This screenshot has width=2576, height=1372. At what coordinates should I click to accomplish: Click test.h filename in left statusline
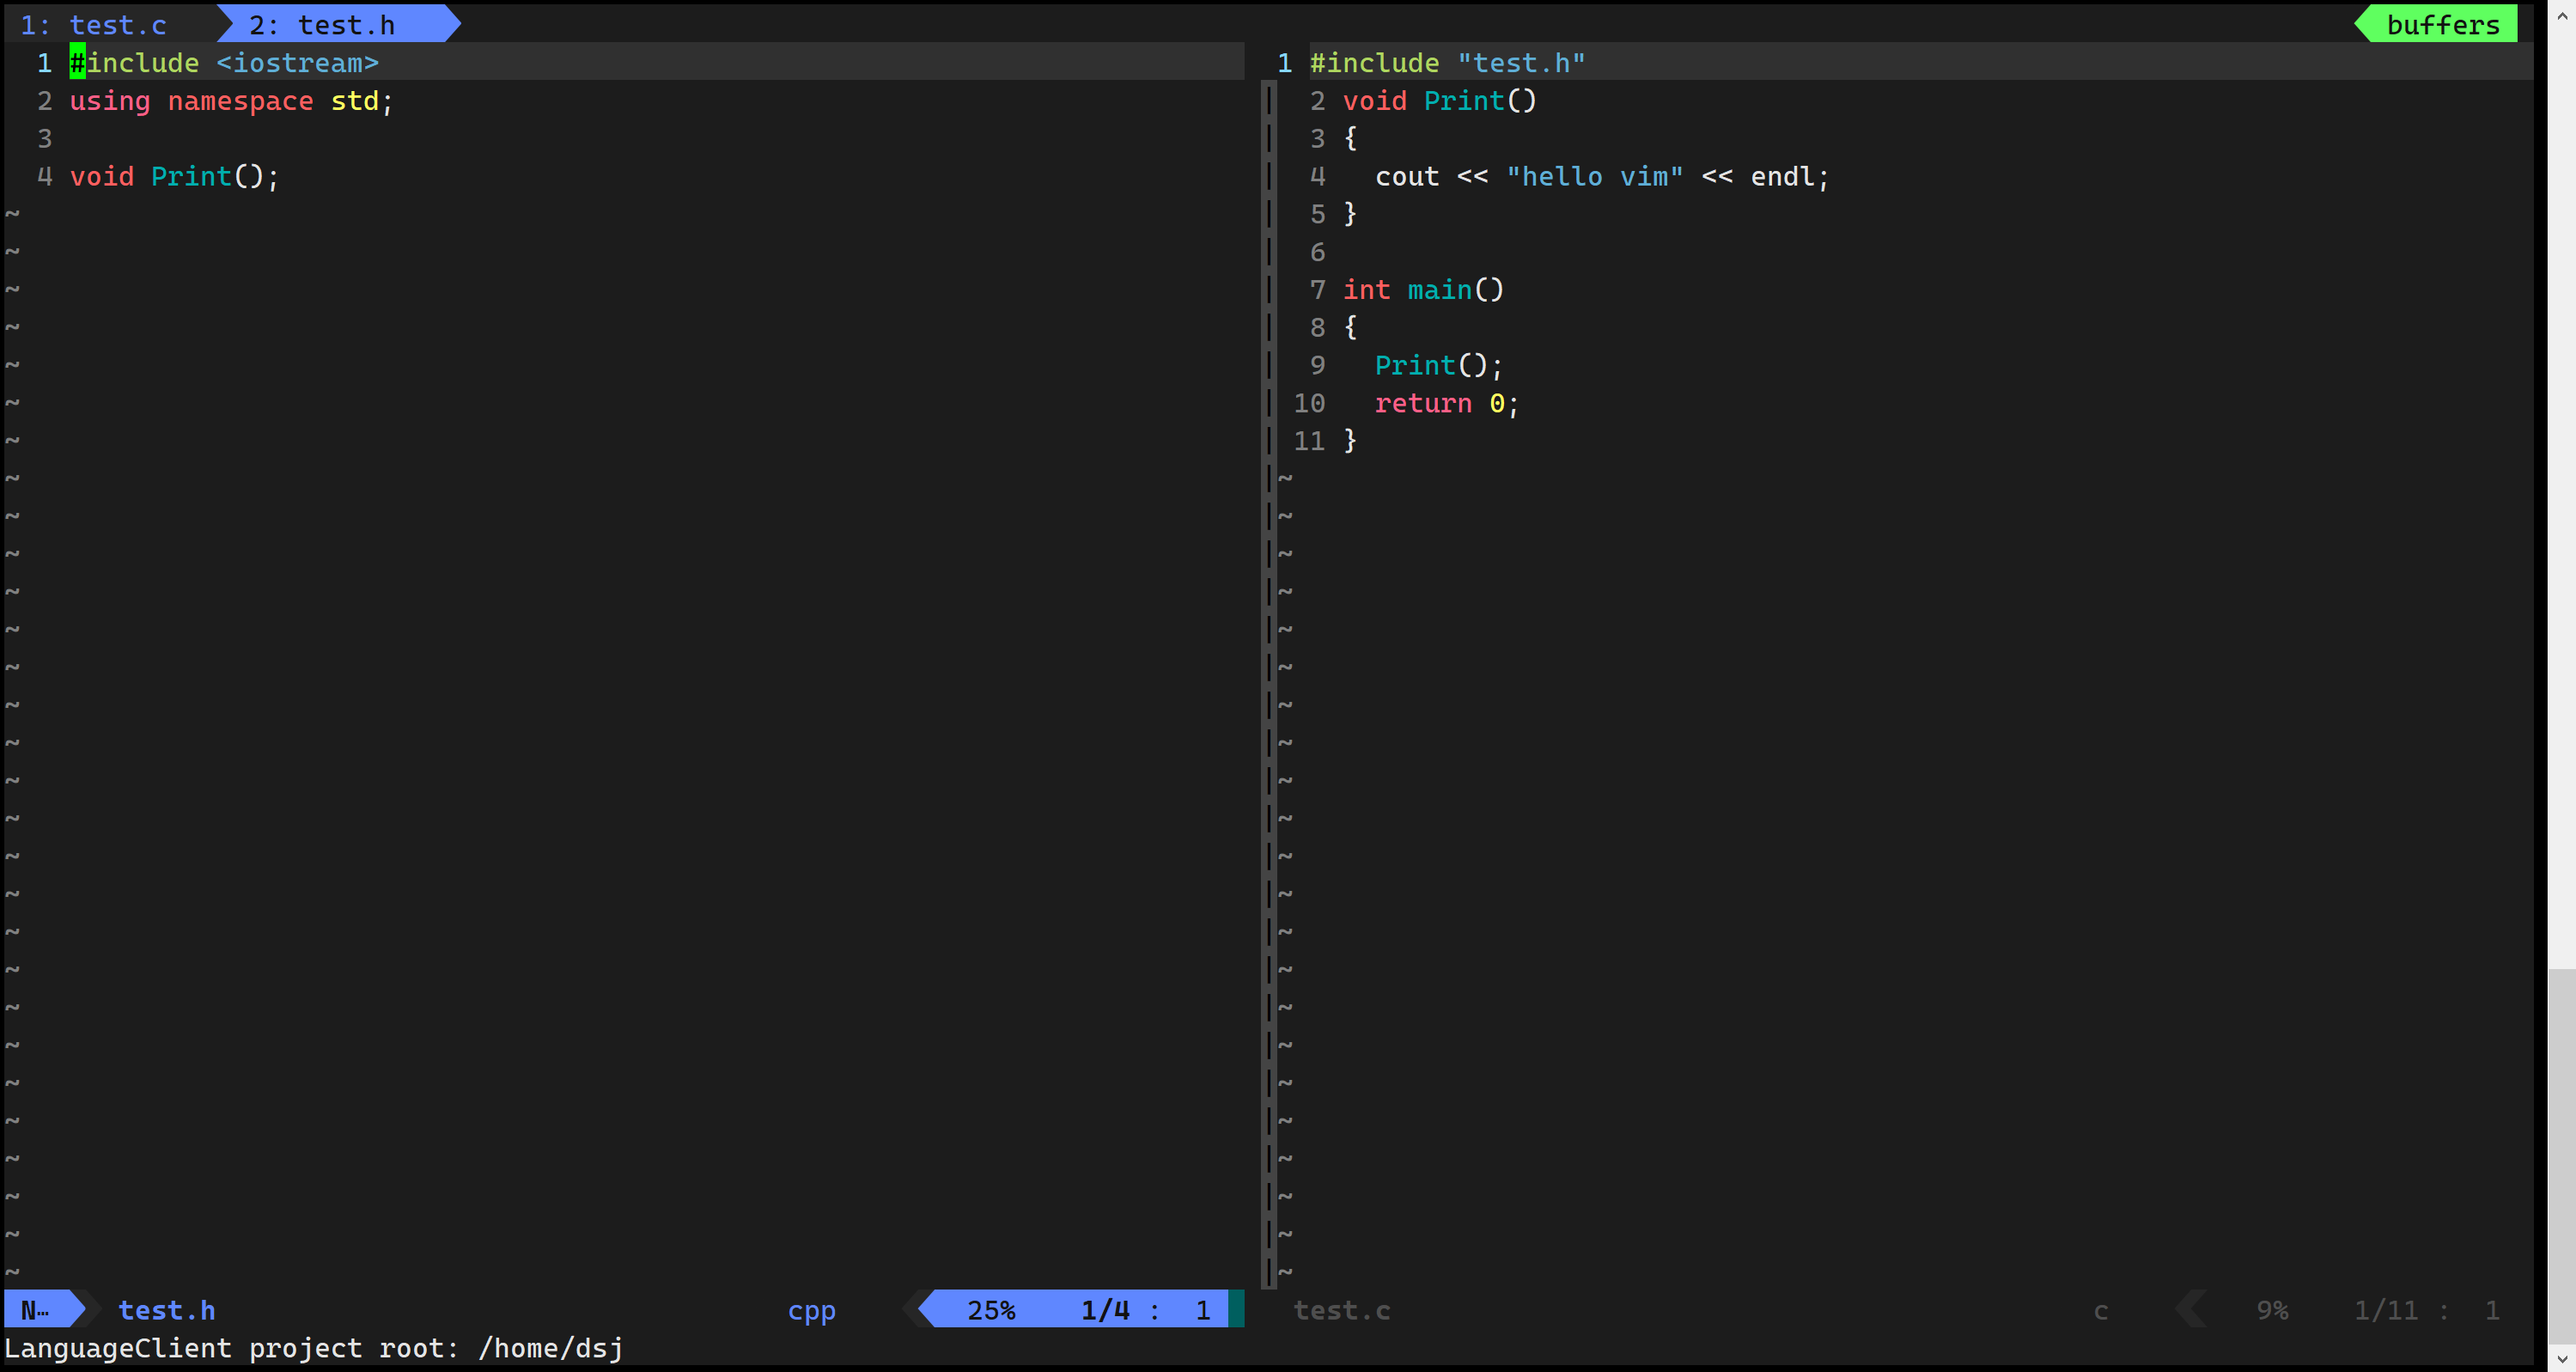tap(167, 1310)
